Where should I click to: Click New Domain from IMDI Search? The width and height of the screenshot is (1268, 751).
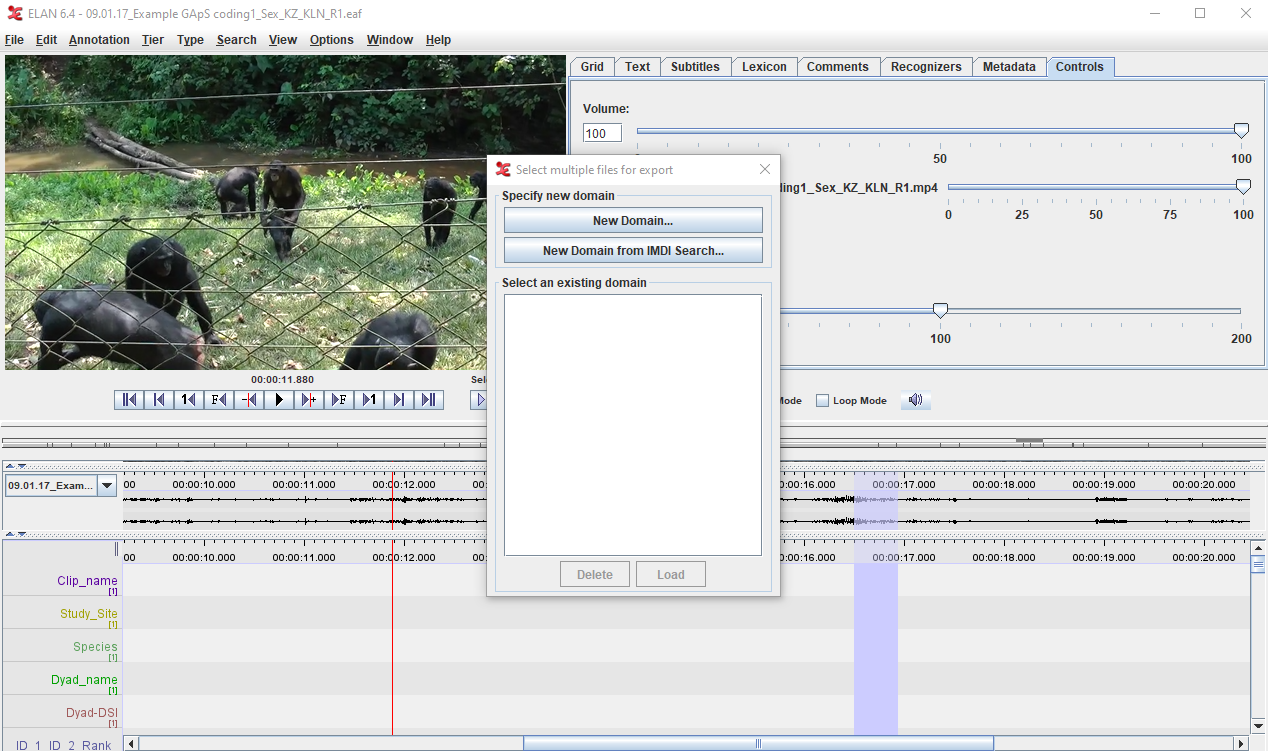point(633,251)
